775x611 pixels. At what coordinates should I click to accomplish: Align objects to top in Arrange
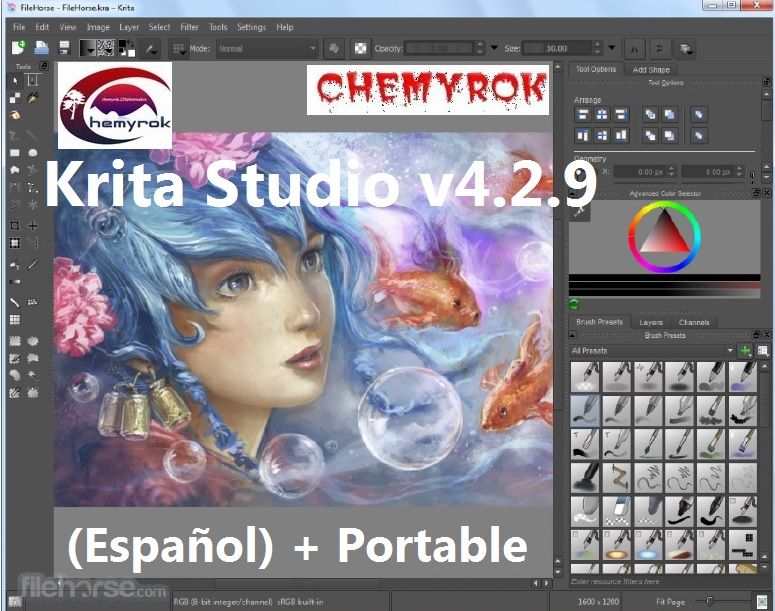point(583,135)
